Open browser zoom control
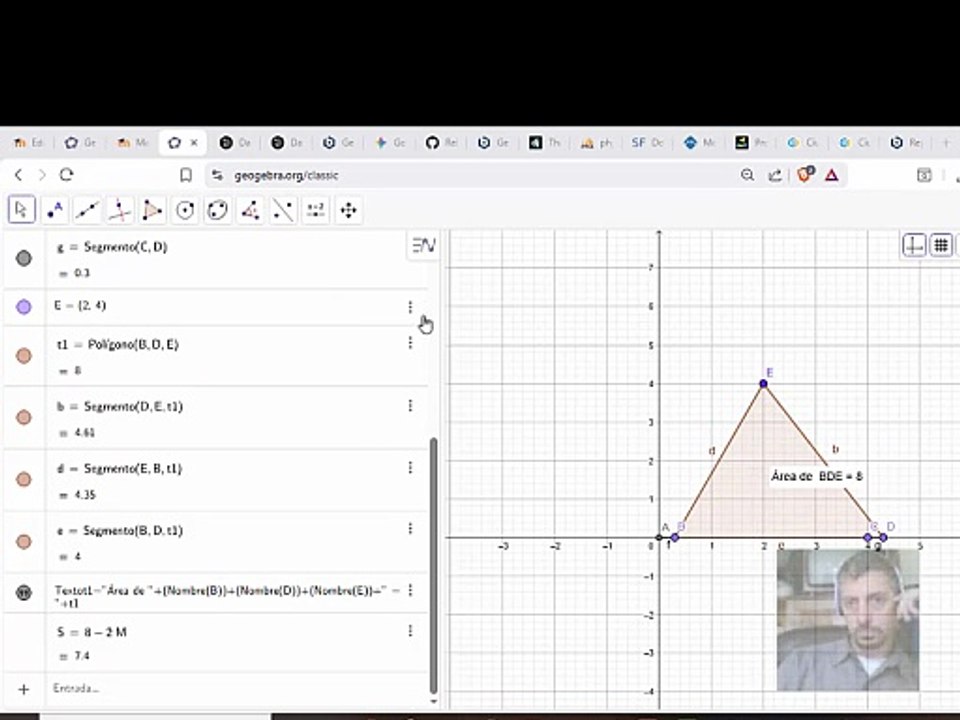 [747, 175]
